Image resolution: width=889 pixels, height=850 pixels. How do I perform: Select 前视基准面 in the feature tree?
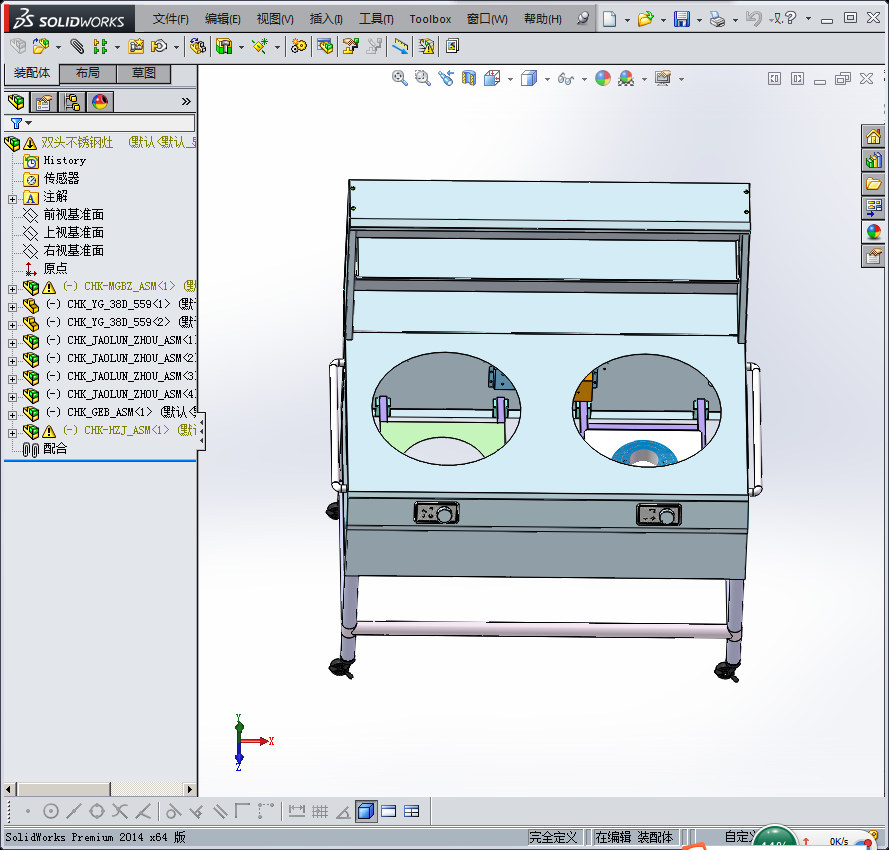tap(73, 215)
